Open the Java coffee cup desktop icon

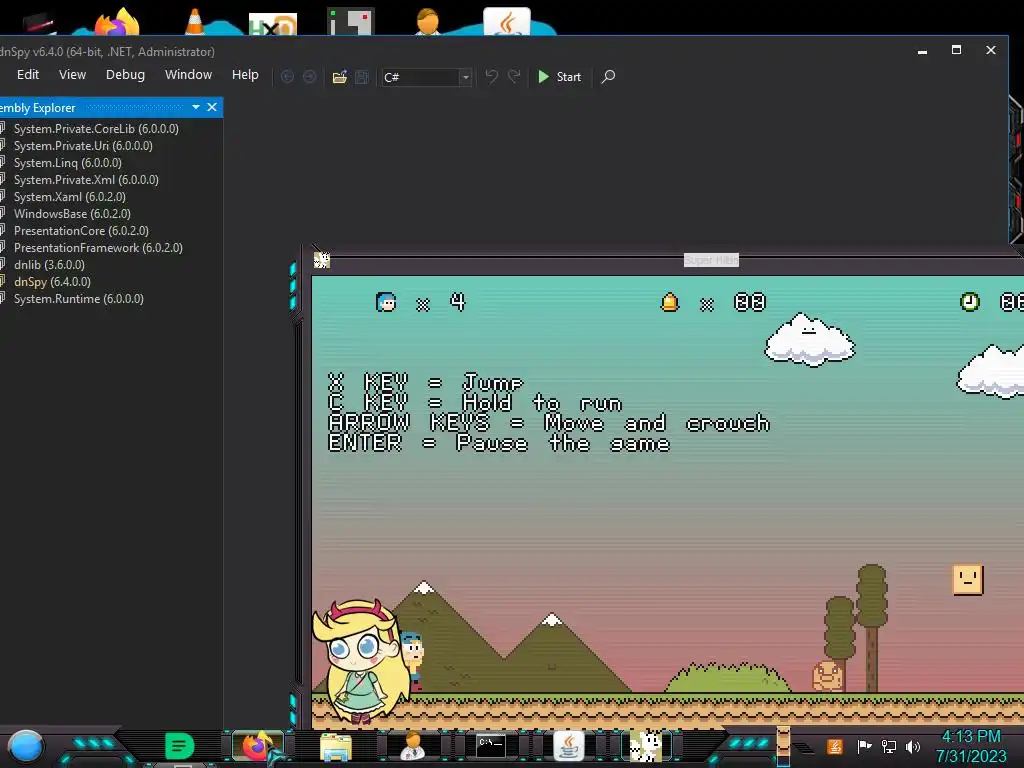pos(507,22)
